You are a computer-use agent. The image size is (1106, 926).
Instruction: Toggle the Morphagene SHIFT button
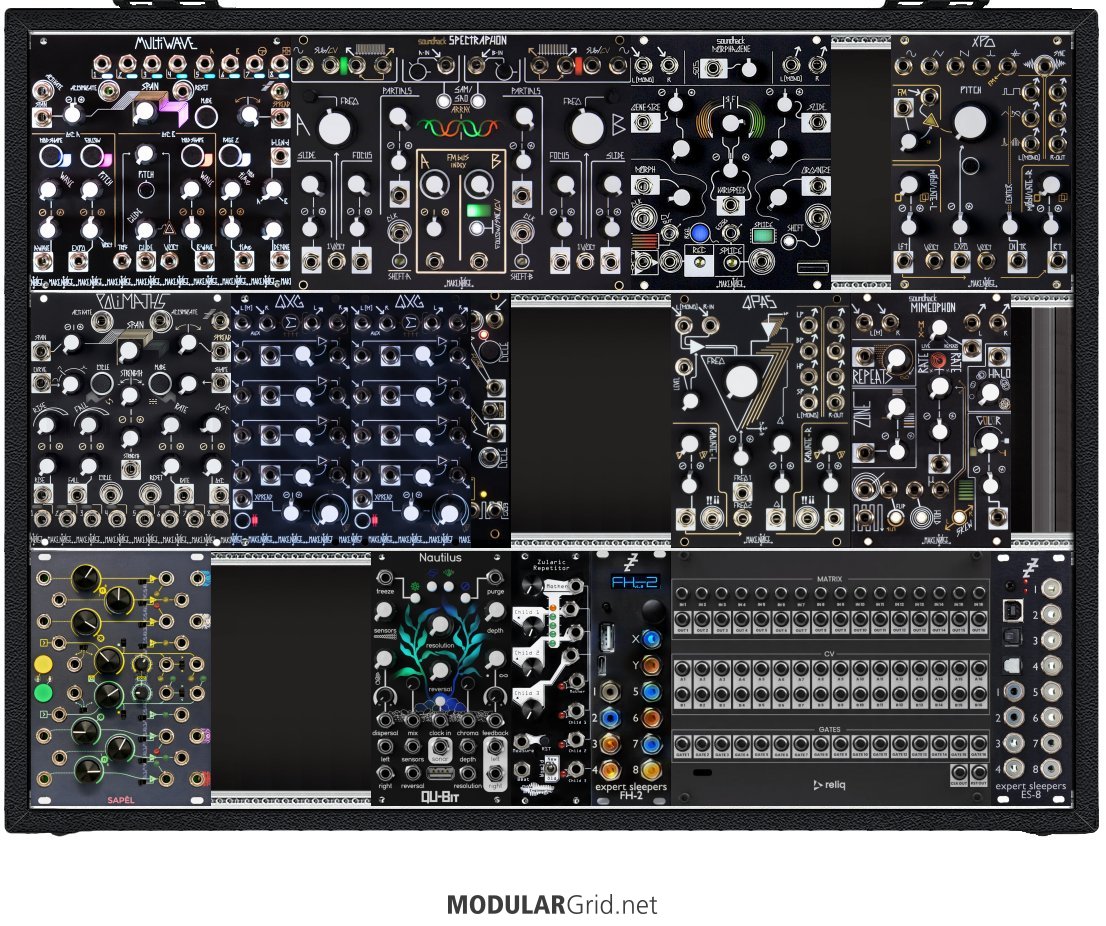click(x=788, y=241)
